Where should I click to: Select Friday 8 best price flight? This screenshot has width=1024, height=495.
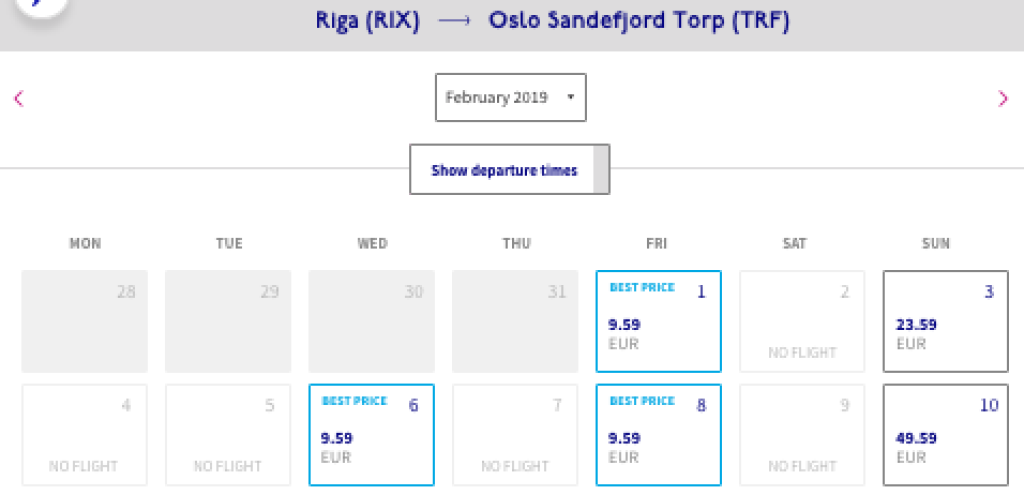pos(658,435)
